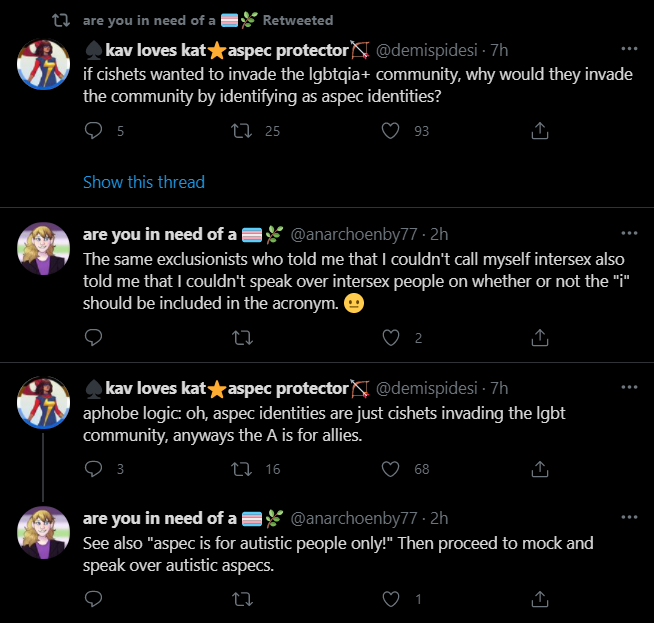The height and width of the screenshot is (623, 654).
Task: Retweet the aphobe logic tweet with 16 retweets
Action: [242, 469]
